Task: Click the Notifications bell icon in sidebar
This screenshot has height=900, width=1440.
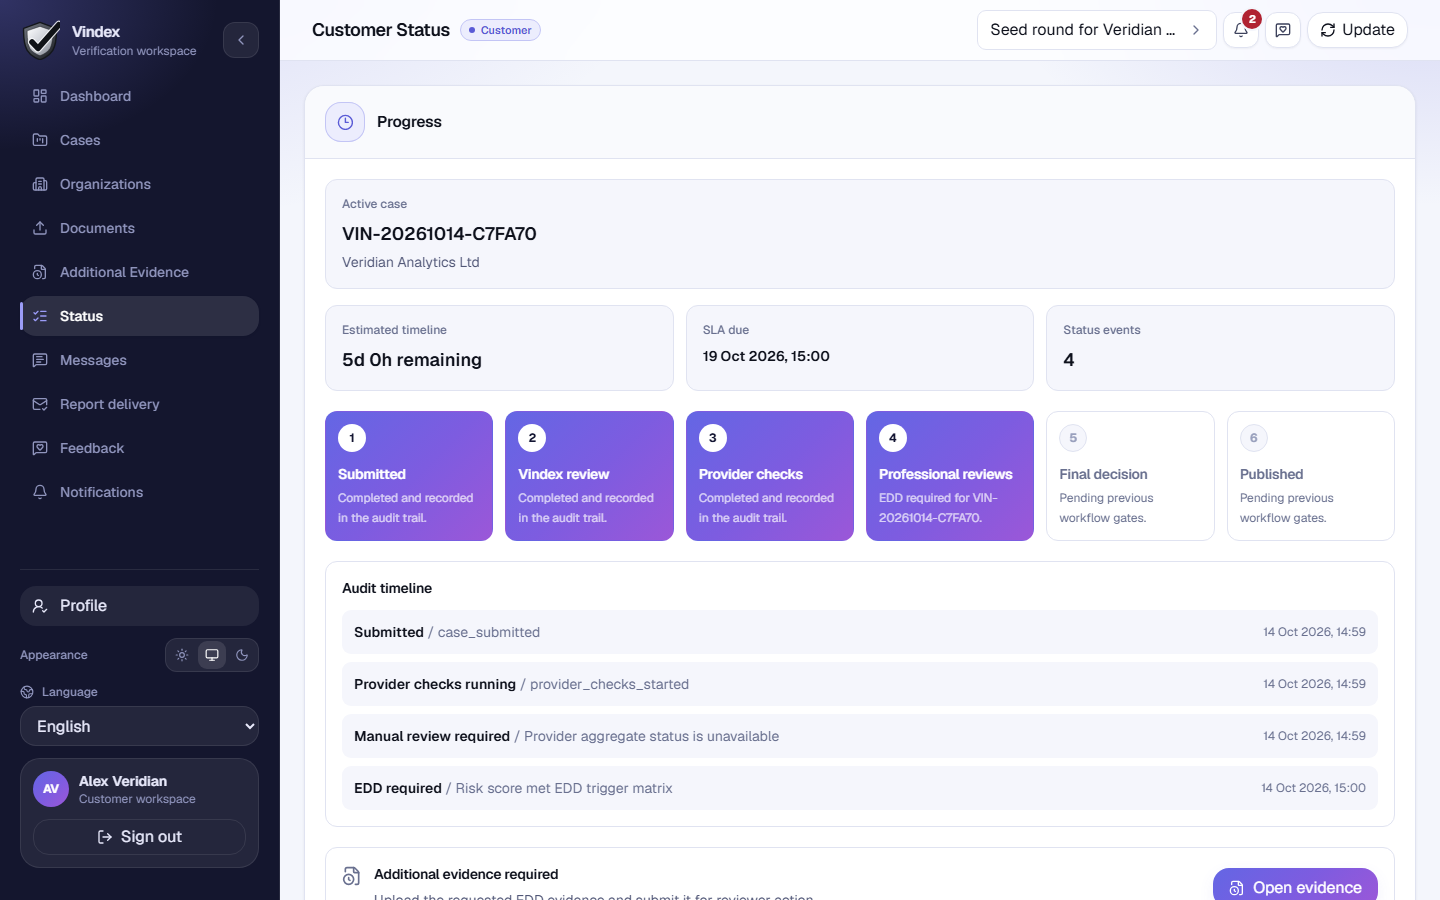Action: [40, 492]
